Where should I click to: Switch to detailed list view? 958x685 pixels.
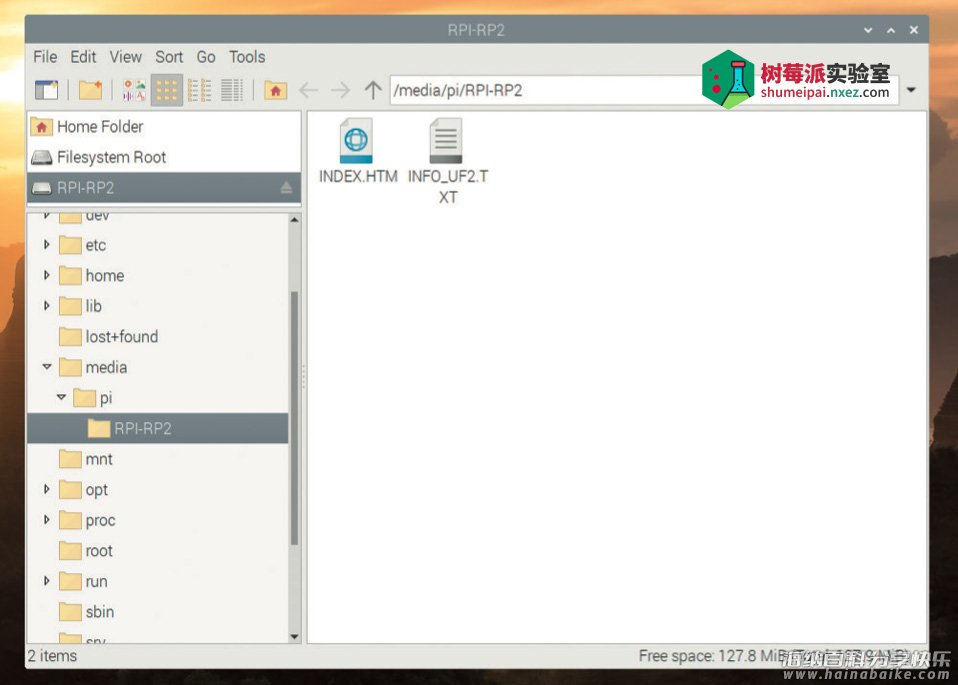[232, 90]
